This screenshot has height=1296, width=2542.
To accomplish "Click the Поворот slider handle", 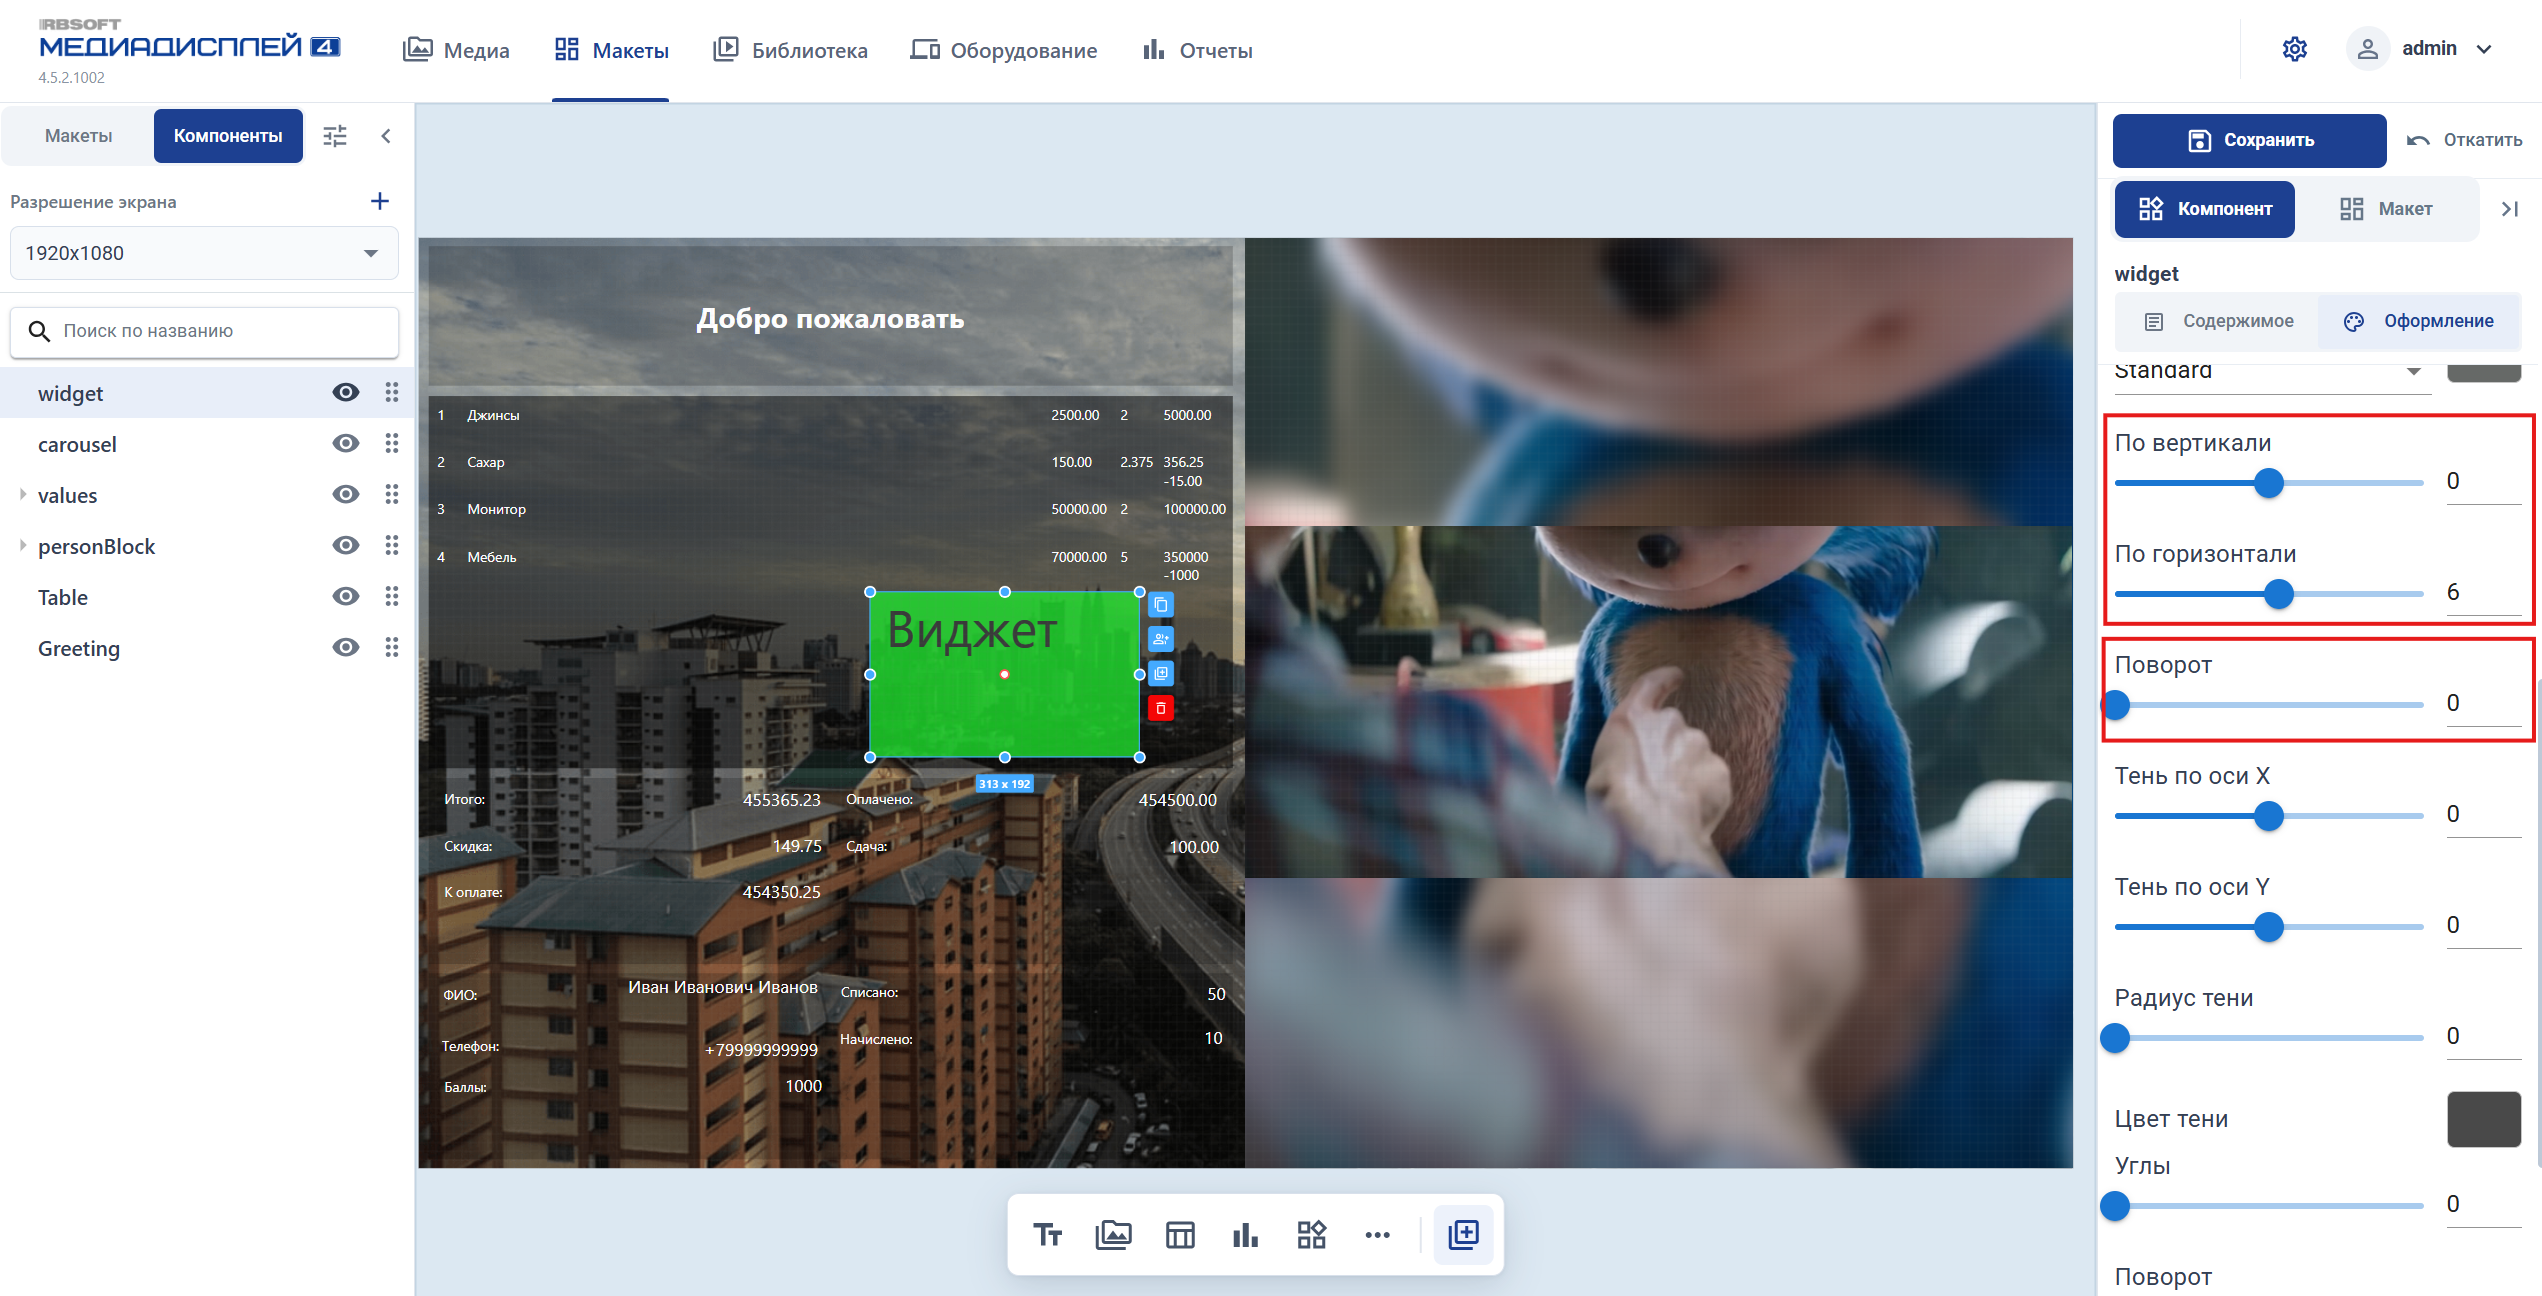I will 2116,705.
